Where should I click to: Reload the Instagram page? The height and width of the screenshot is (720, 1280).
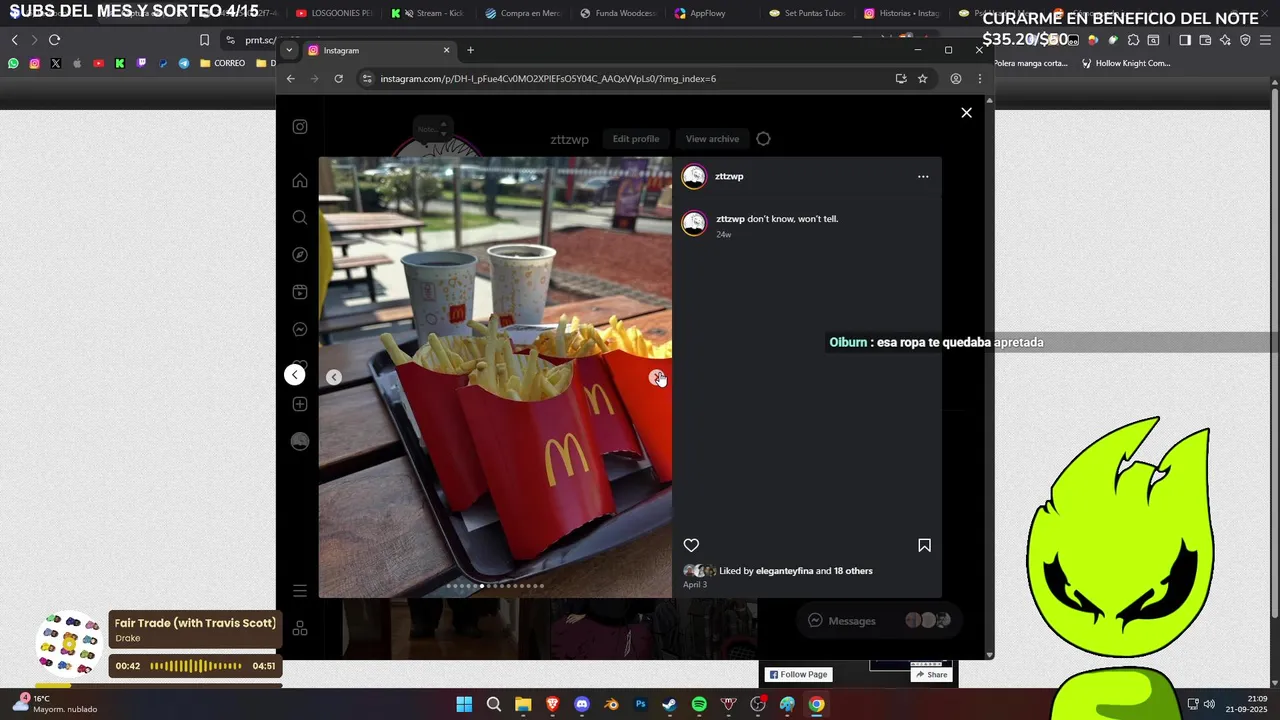[339, 79]
